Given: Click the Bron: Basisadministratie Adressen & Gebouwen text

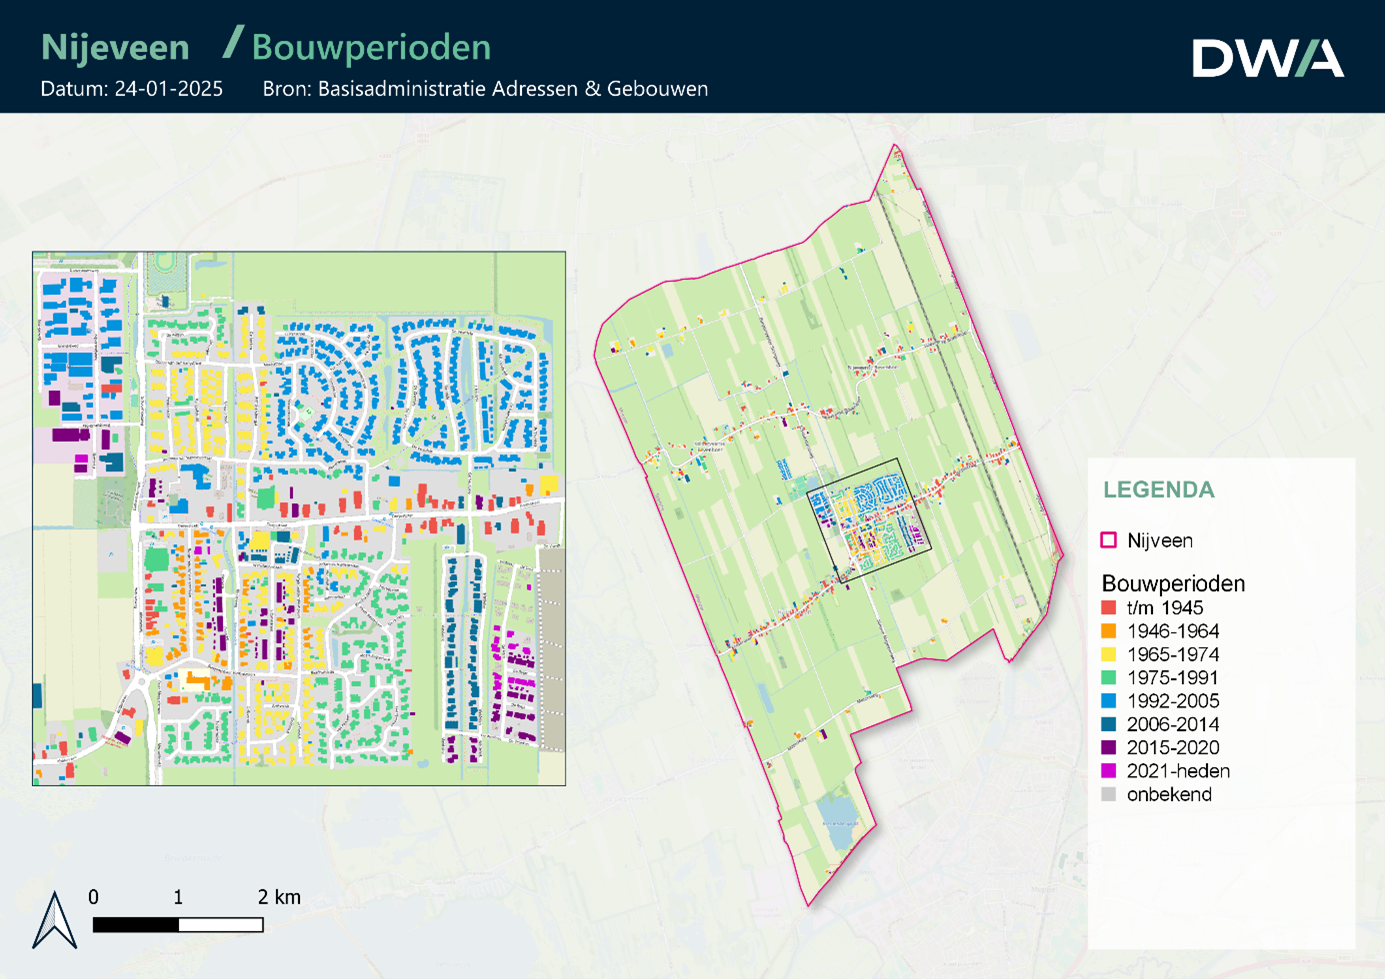Looking at the screenshot, I should coord(485,88).
